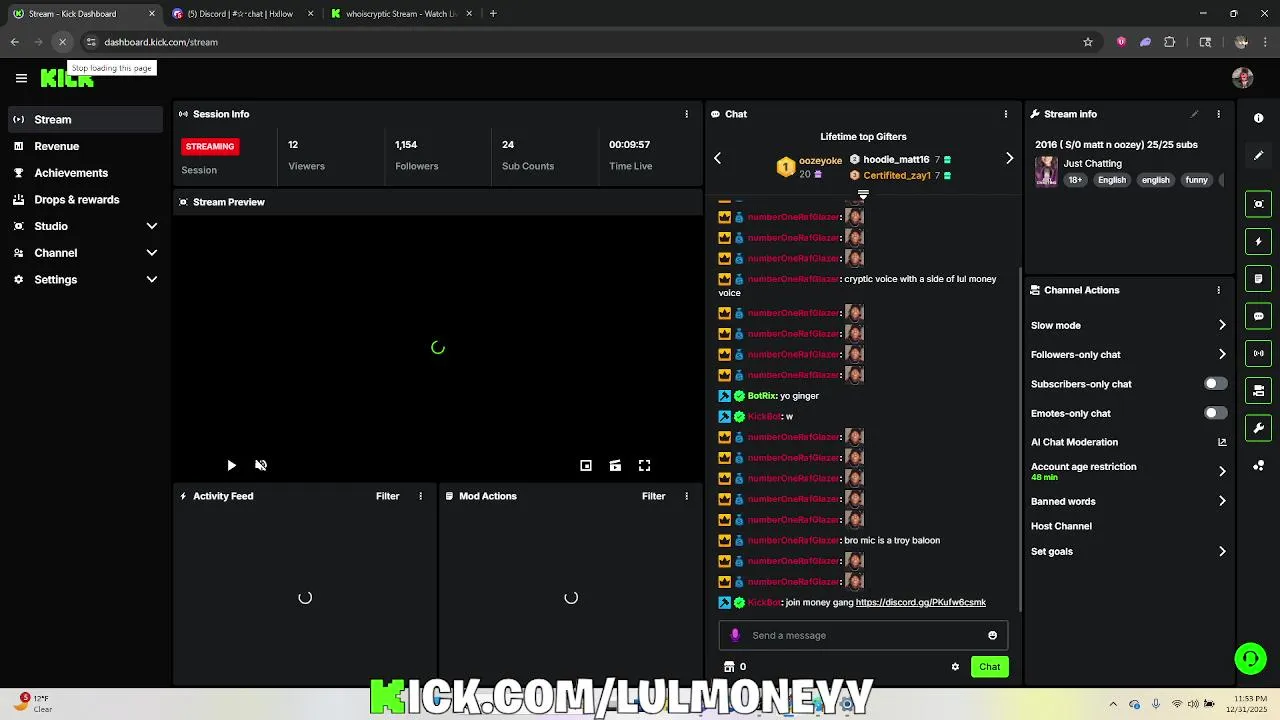Open Drops & rewards in left sidebar
Viewport: 1280px width, 720px height.
click(85, 200)
